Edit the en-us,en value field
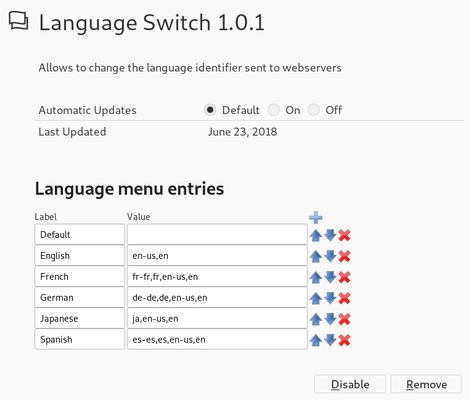Screen dimensions: 469x400 217,255
